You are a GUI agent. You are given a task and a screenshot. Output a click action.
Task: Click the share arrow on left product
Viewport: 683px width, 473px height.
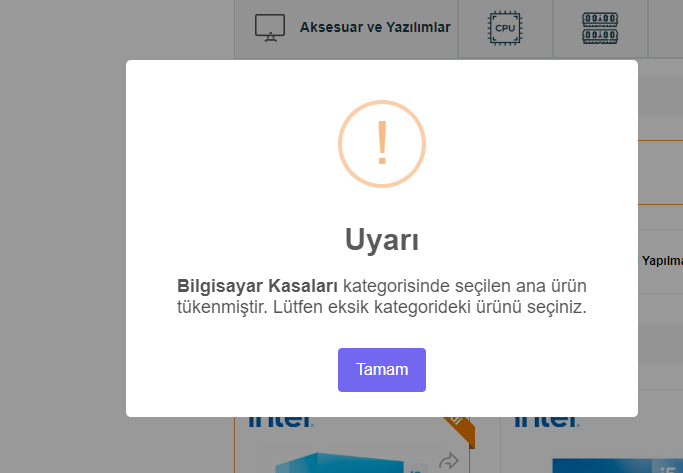click(x=449, y=461)
